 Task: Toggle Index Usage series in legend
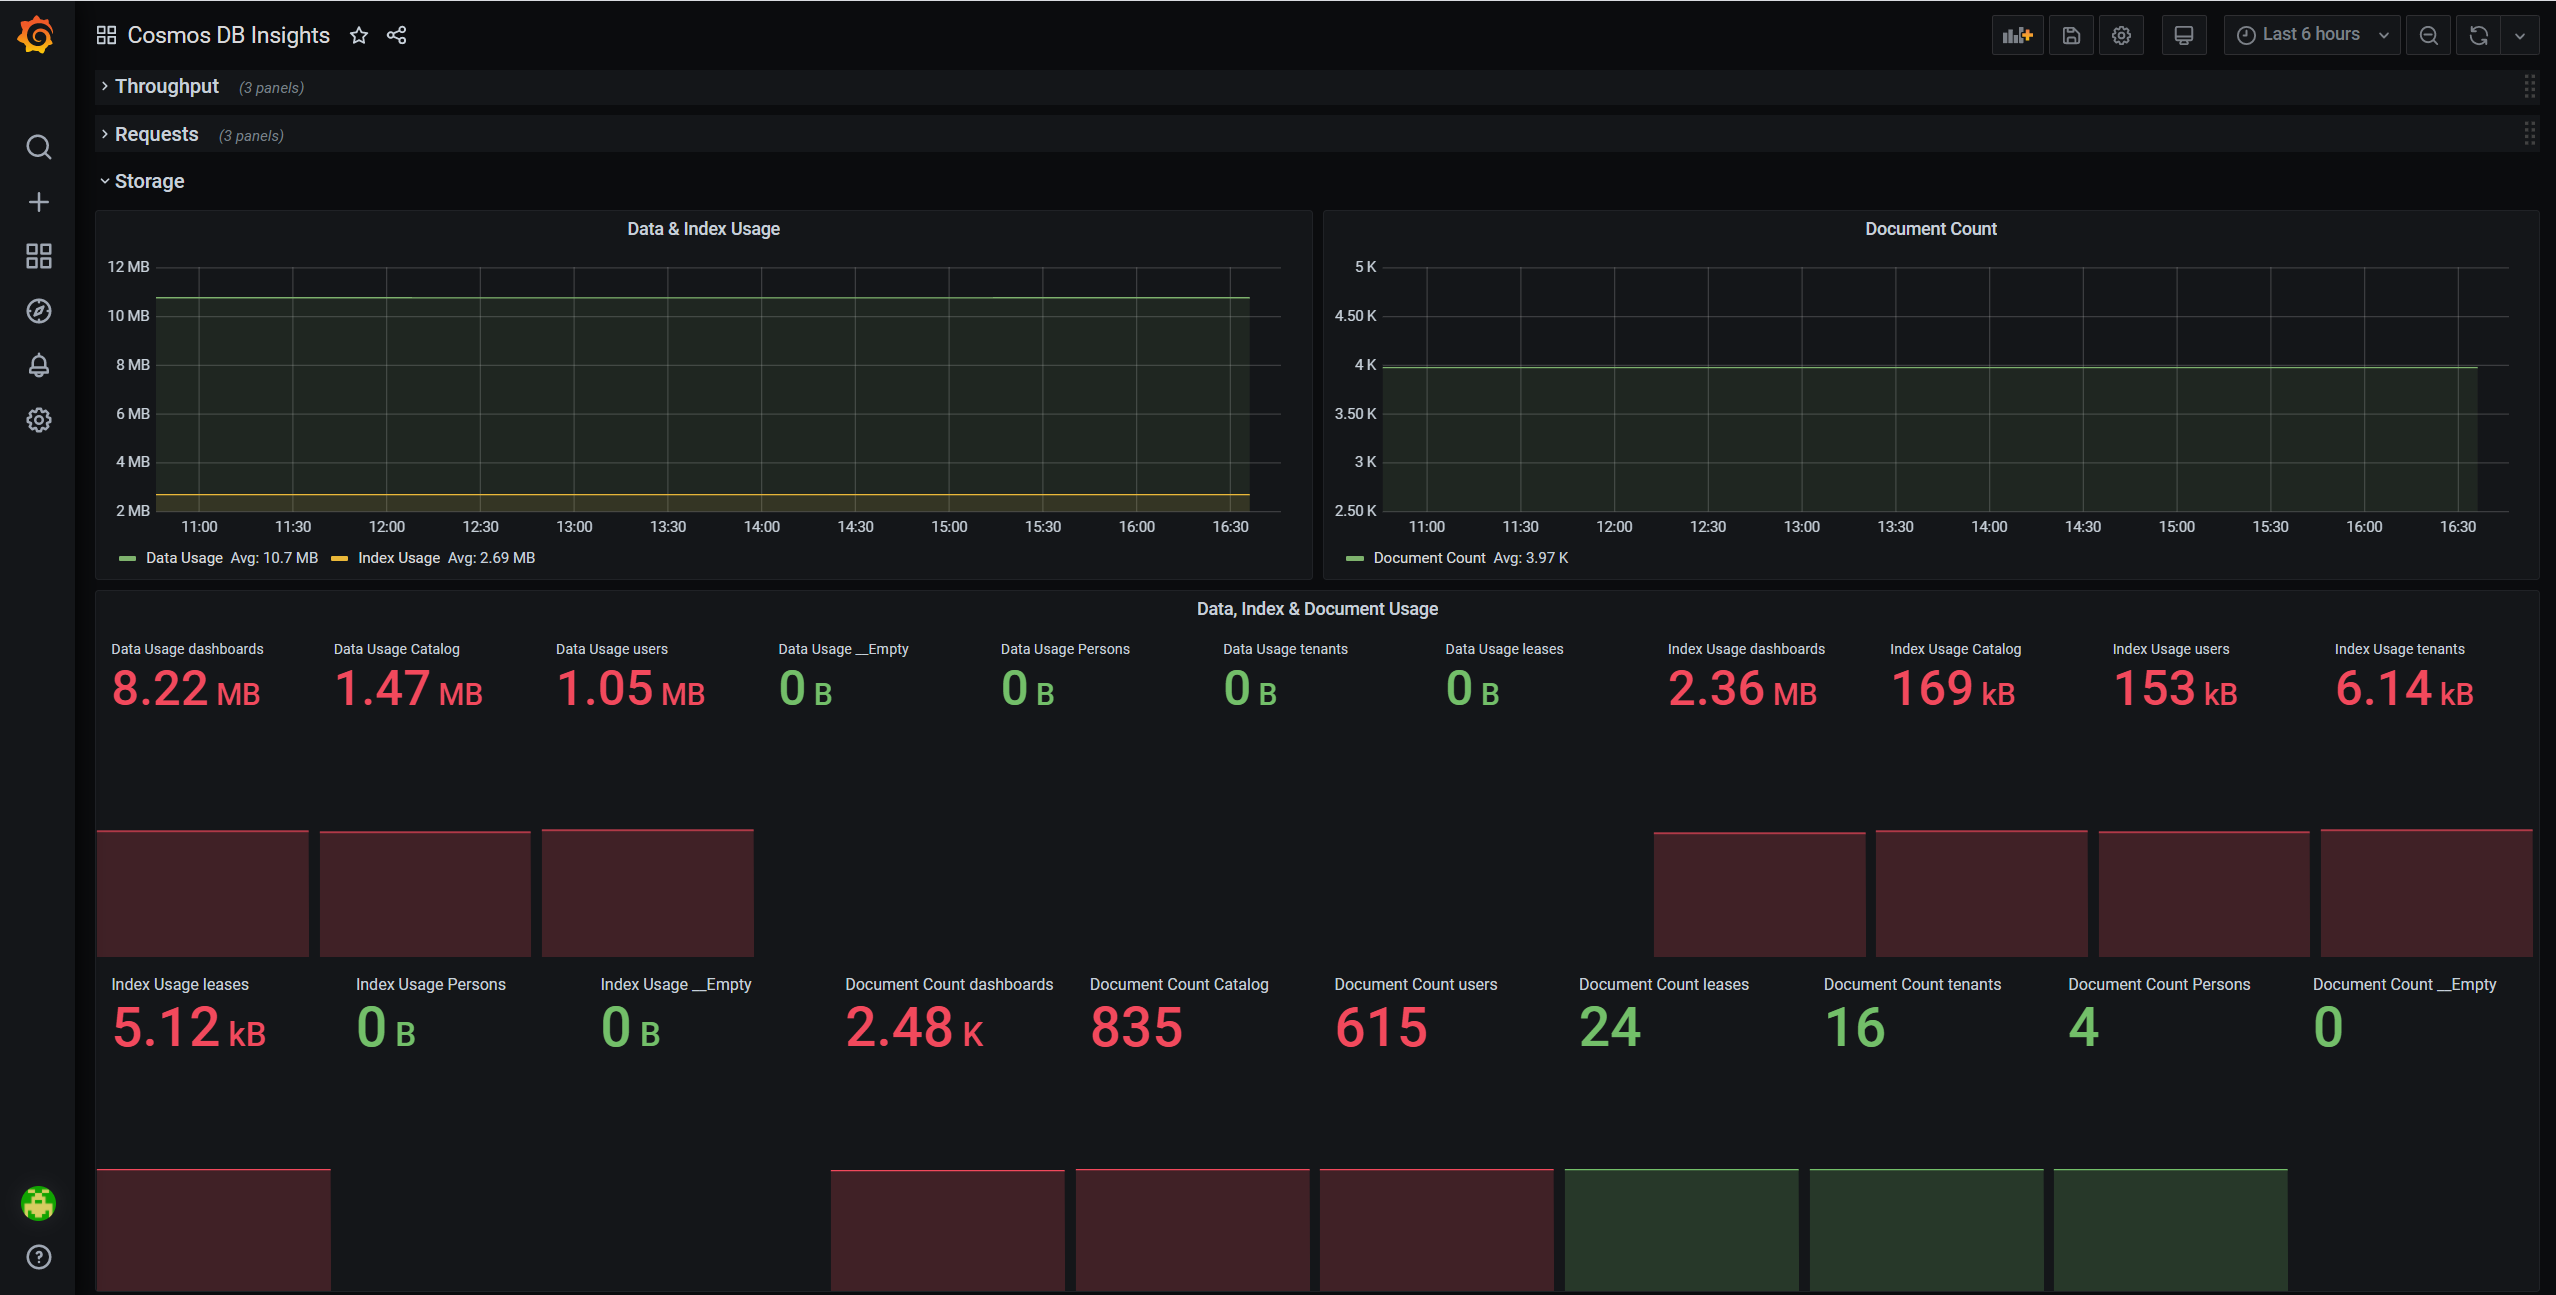click(398, 558)
